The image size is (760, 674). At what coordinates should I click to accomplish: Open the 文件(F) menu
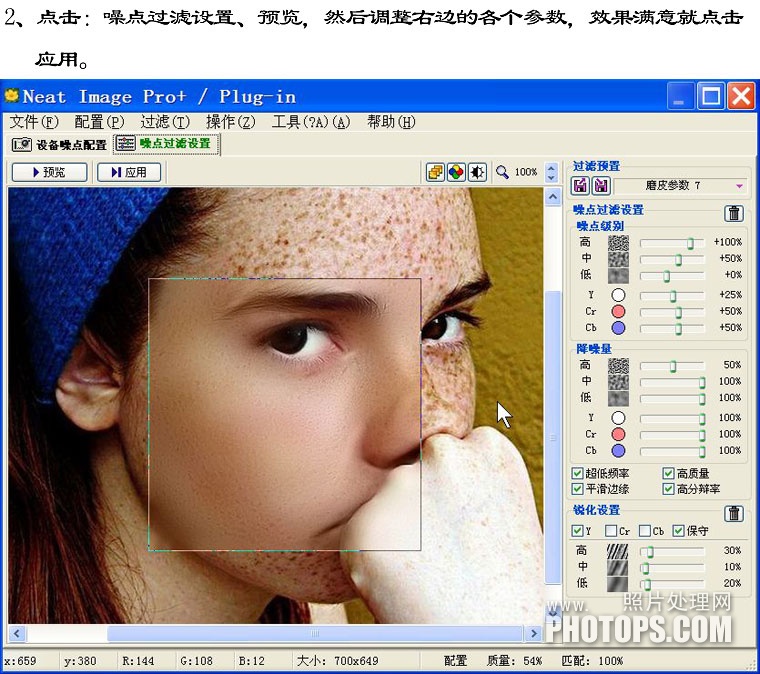pos(34,122)
